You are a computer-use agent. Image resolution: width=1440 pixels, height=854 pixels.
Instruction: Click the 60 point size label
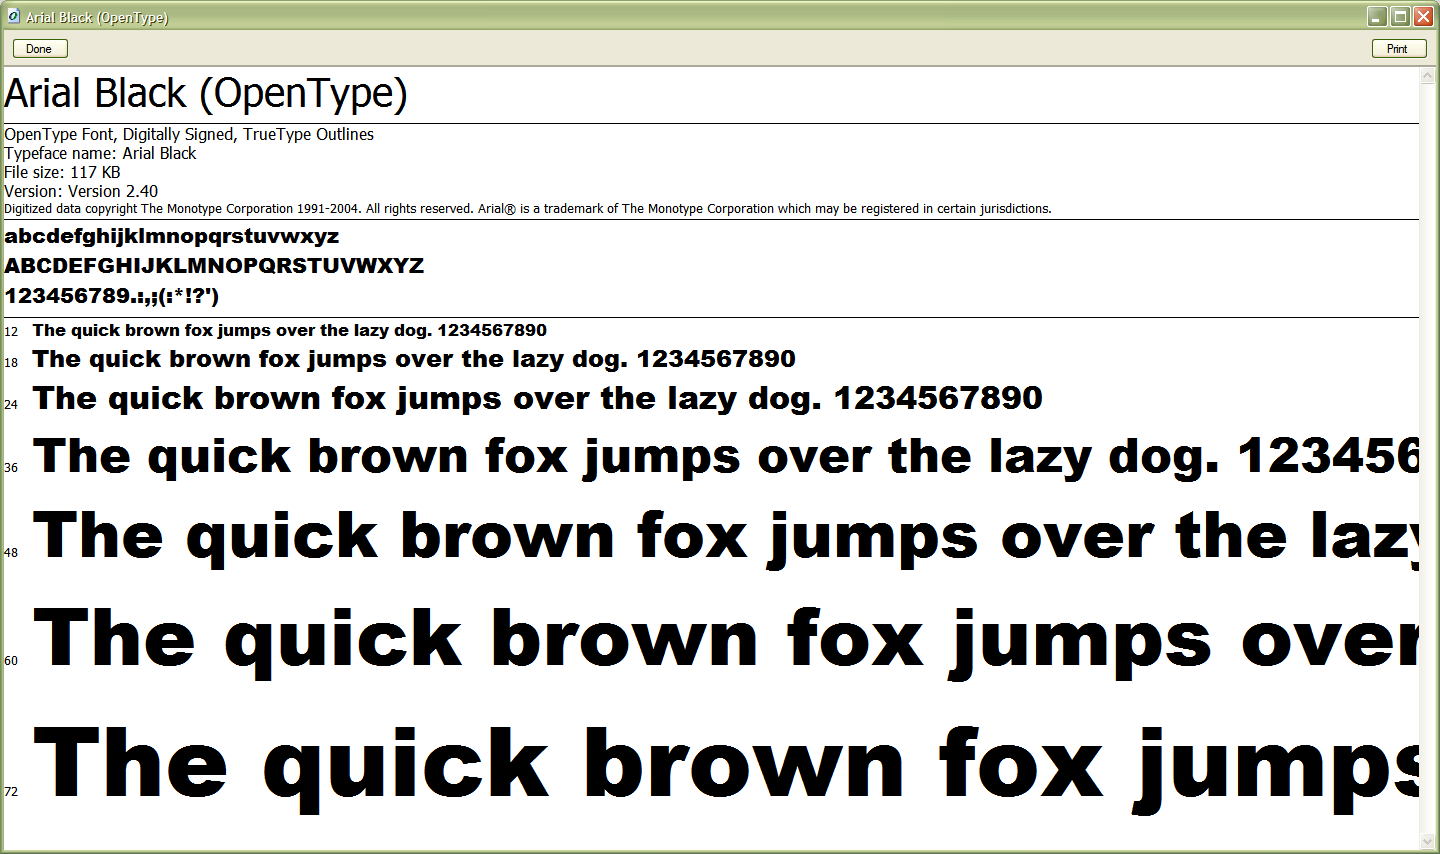[x=11, y=661]
